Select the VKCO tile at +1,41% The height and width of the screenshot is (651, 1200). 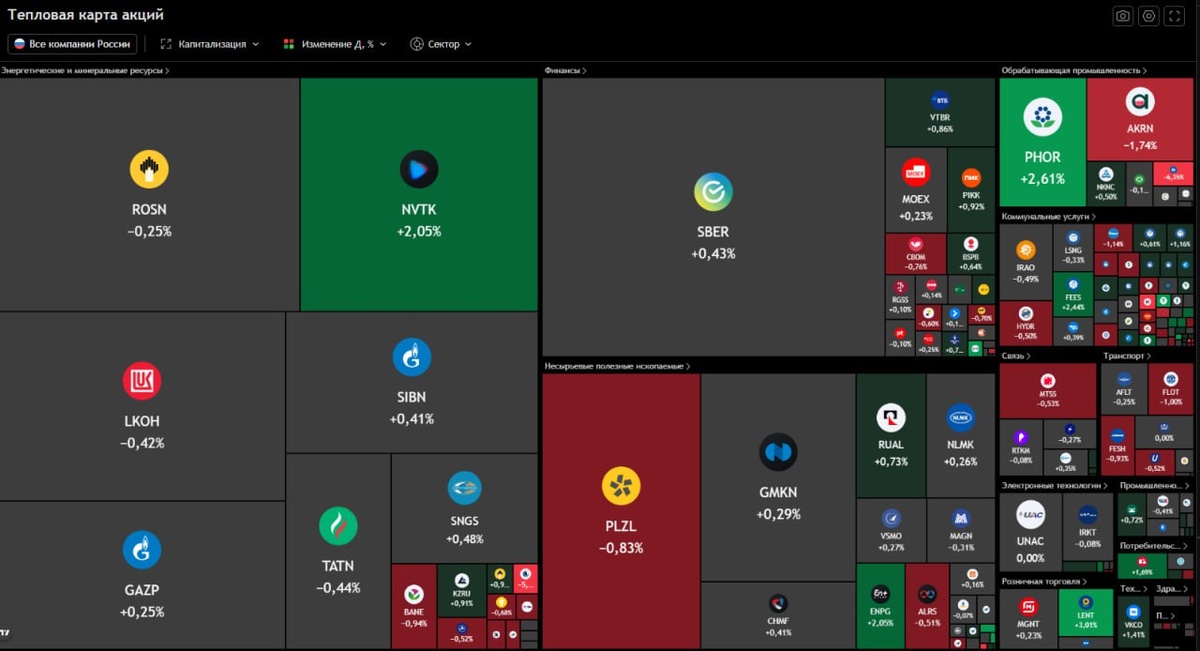click(x=1133, y=623)
